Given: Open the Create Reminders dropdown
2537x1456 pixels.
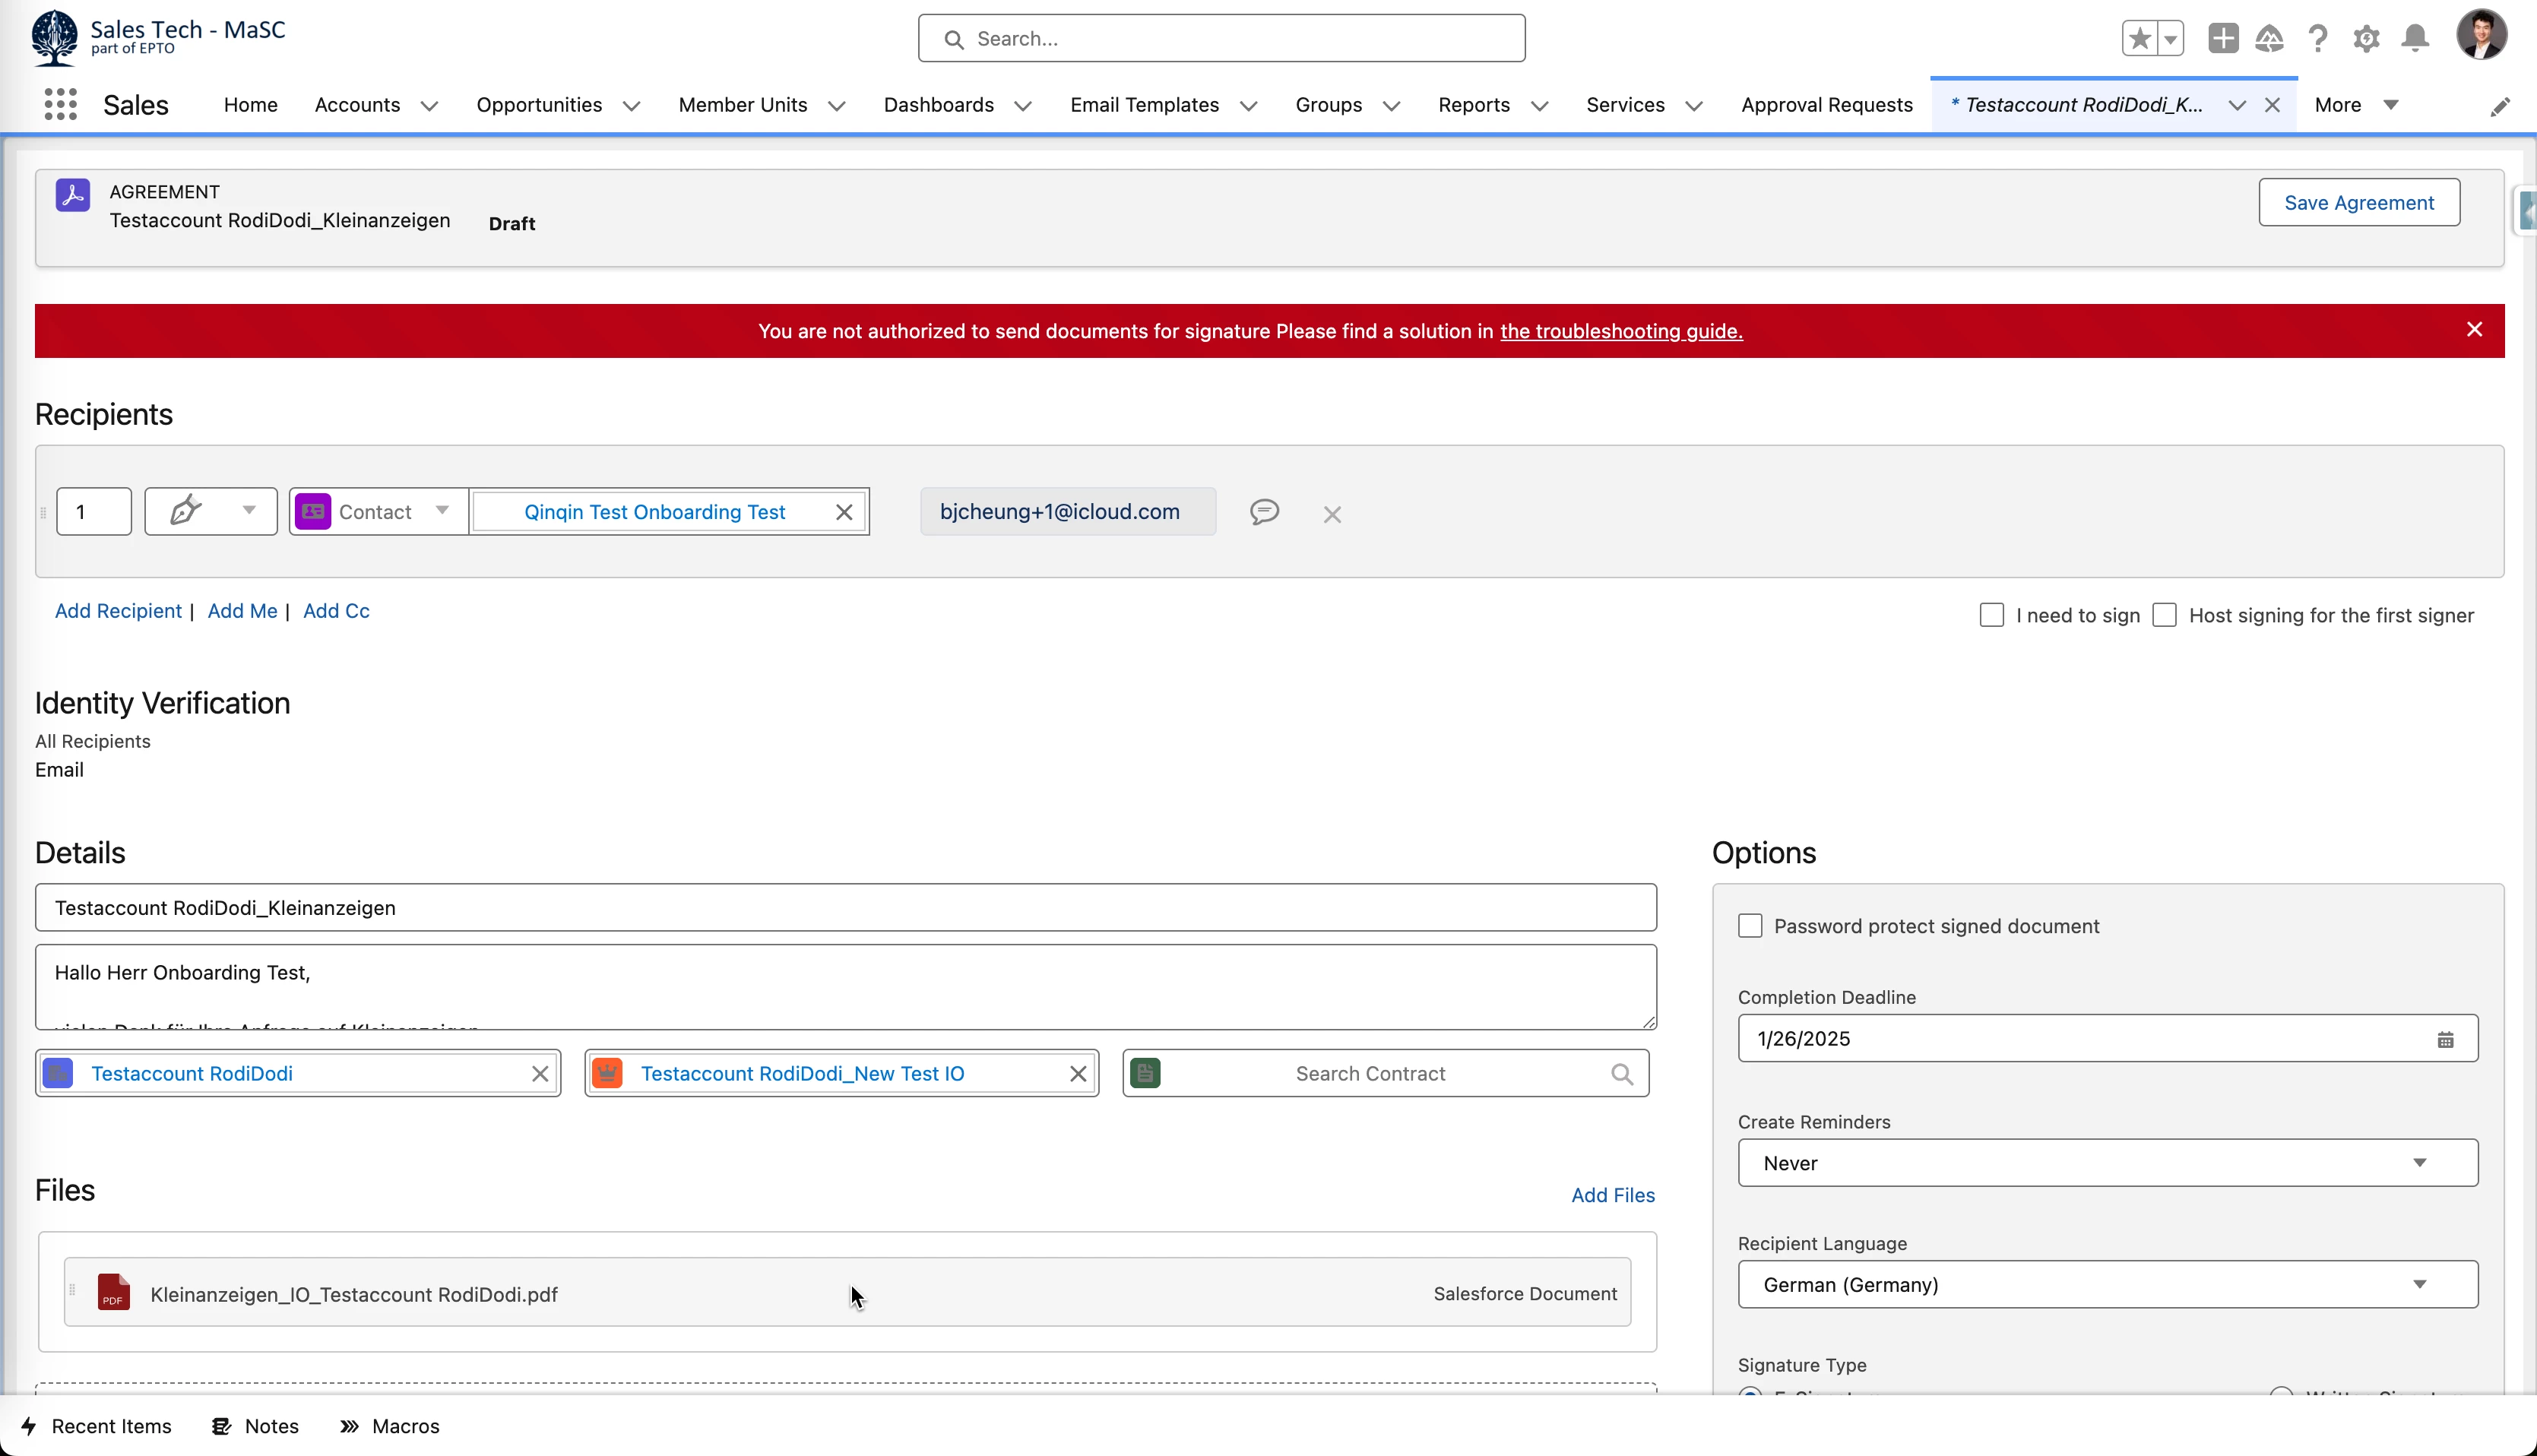Looking at the screenshot, I should [x=2107, y=1163].
